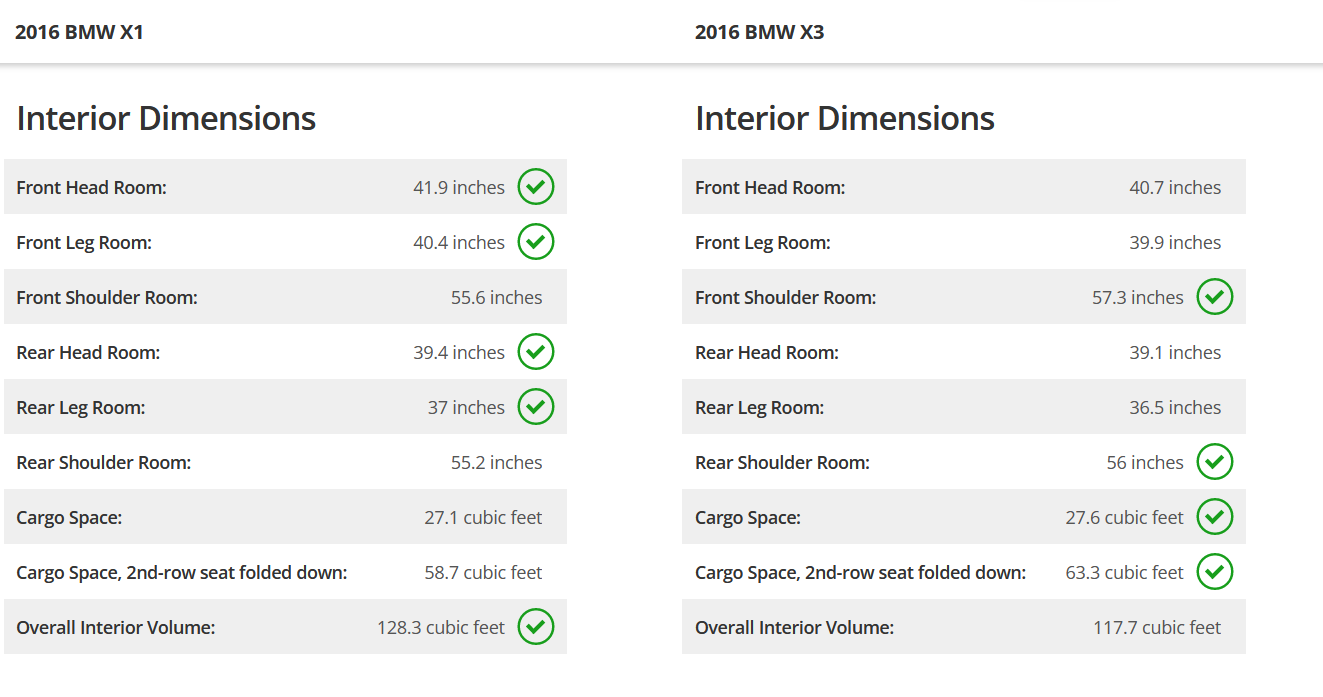Image resolution: width=1323 pixels, height=697 pixels.
Task: Click the X3 Rear Head Room label
Action: point(767,353)
